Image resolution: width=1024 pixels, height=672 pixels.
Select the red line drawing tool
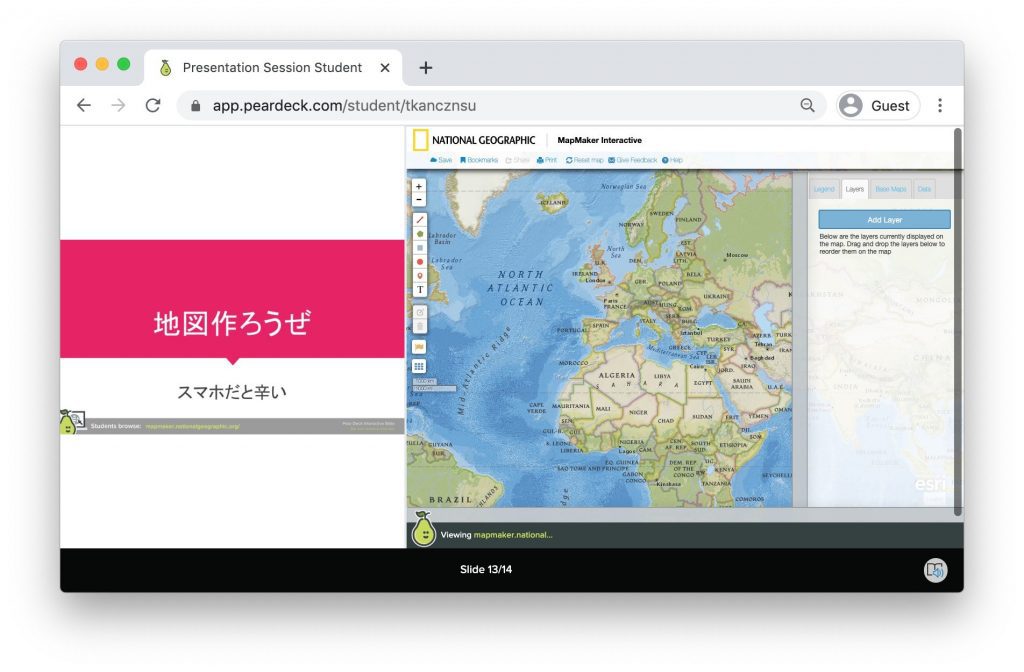pos(420,219)
